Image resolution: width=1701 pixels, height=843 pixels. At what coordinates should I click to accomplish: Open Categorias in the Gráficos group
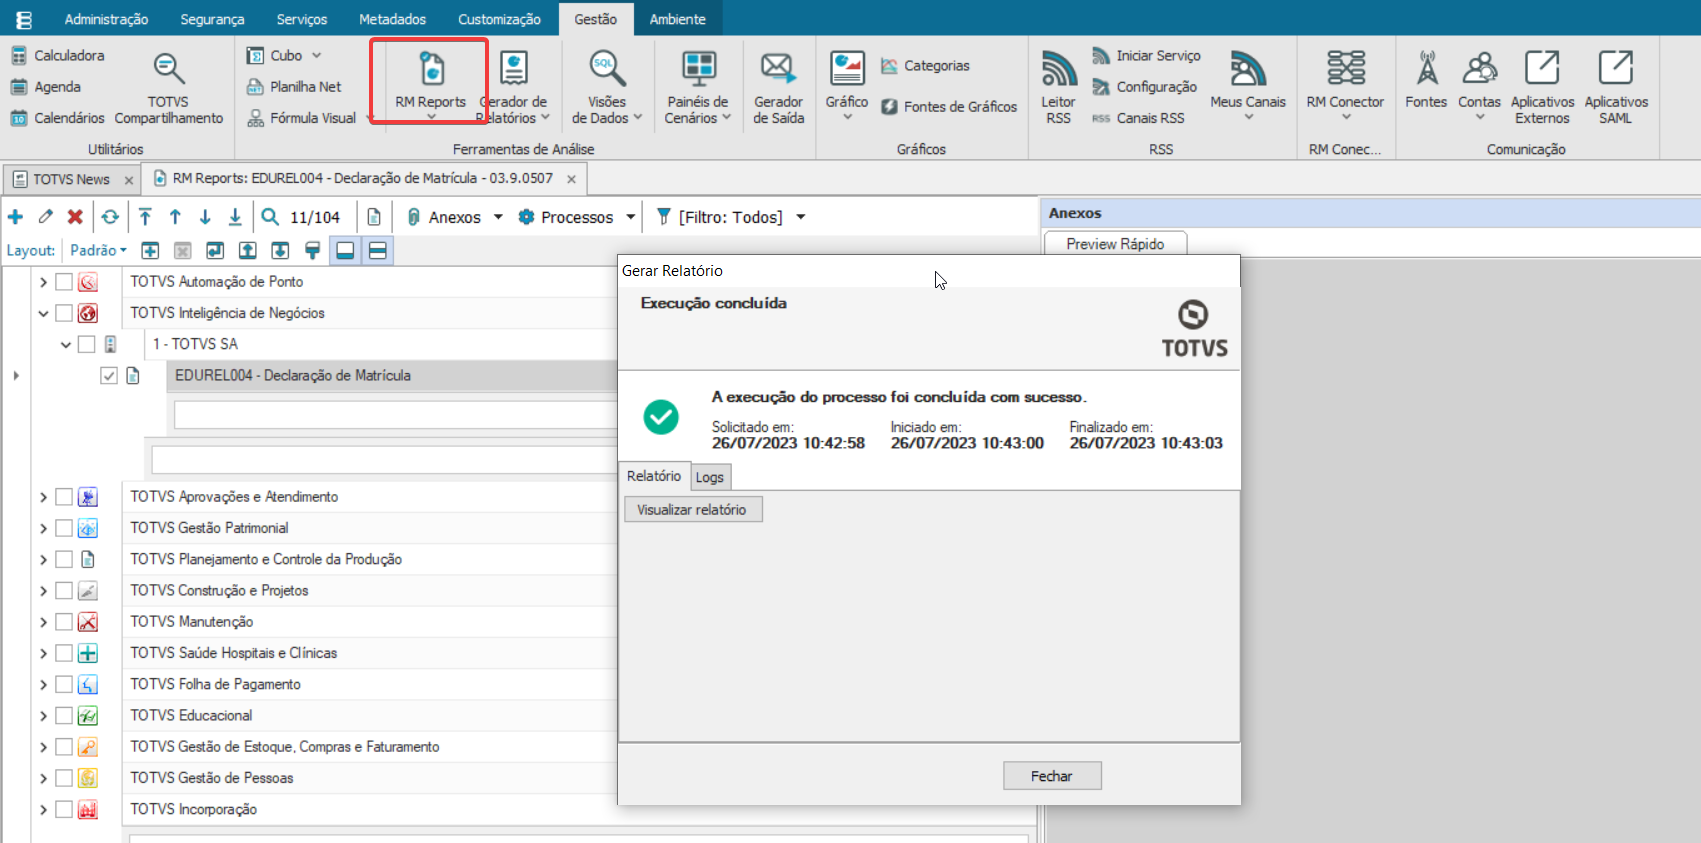pyautogui.click(x=925, y=66)
